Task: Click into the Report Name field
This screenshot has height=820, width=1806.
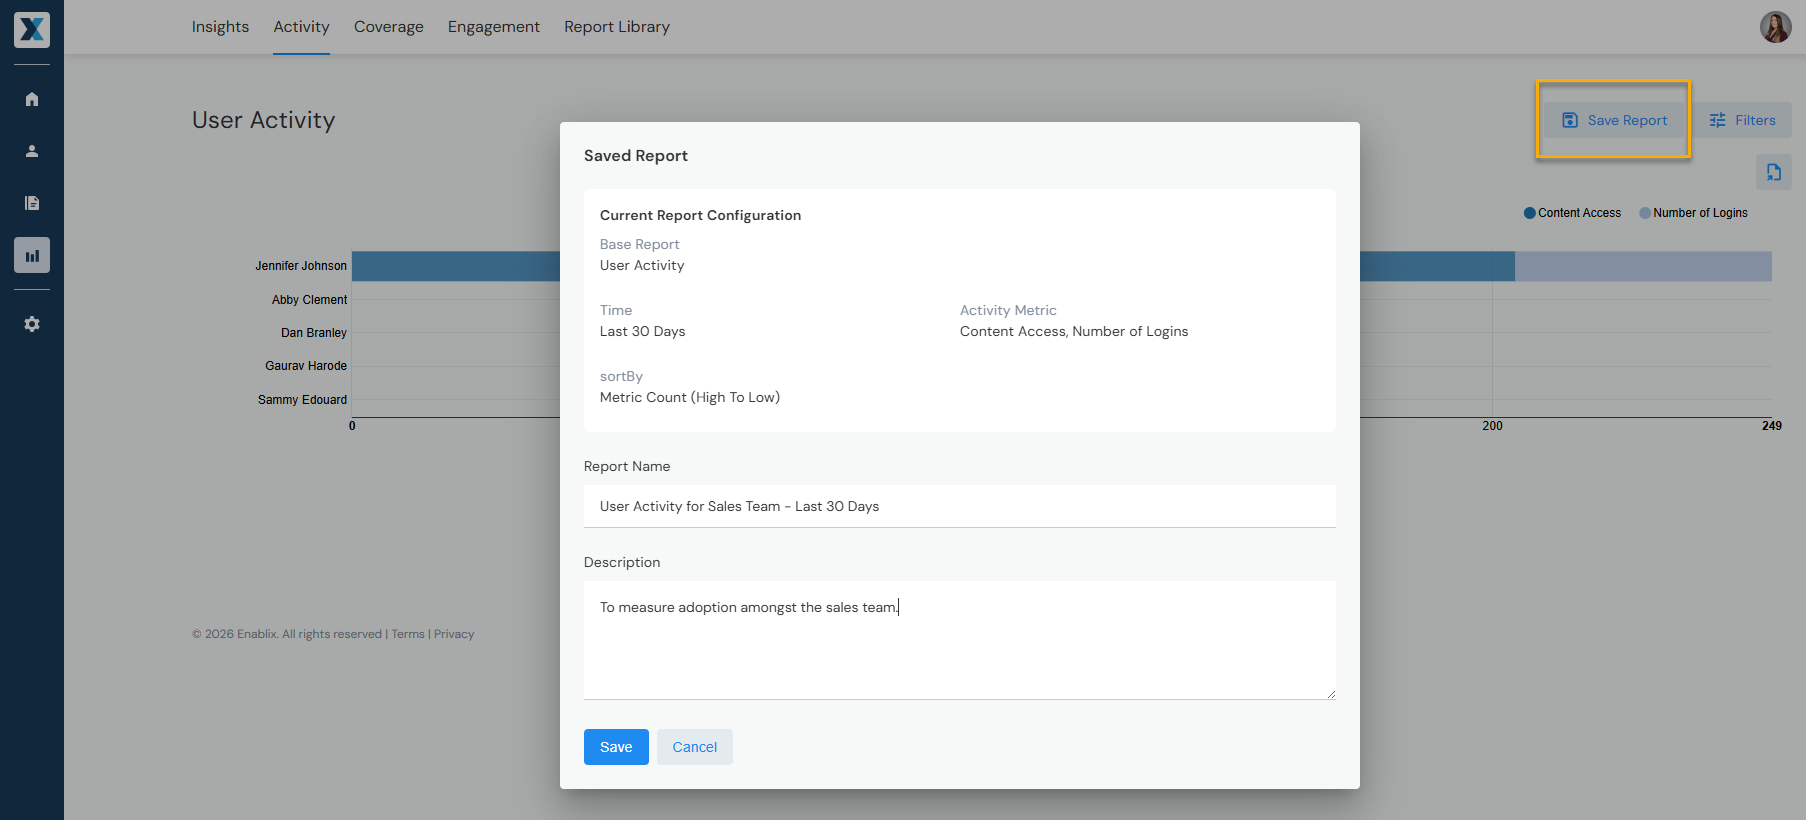Action: tap(960, 506)
